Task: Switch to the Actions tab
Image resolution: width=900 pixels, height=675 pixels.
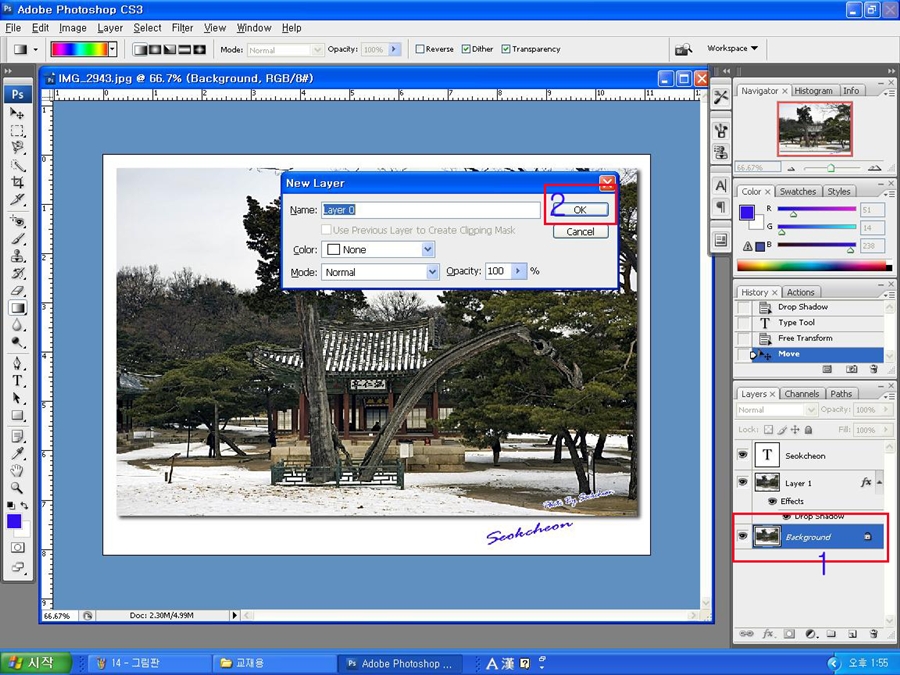Action: point(800,292)
